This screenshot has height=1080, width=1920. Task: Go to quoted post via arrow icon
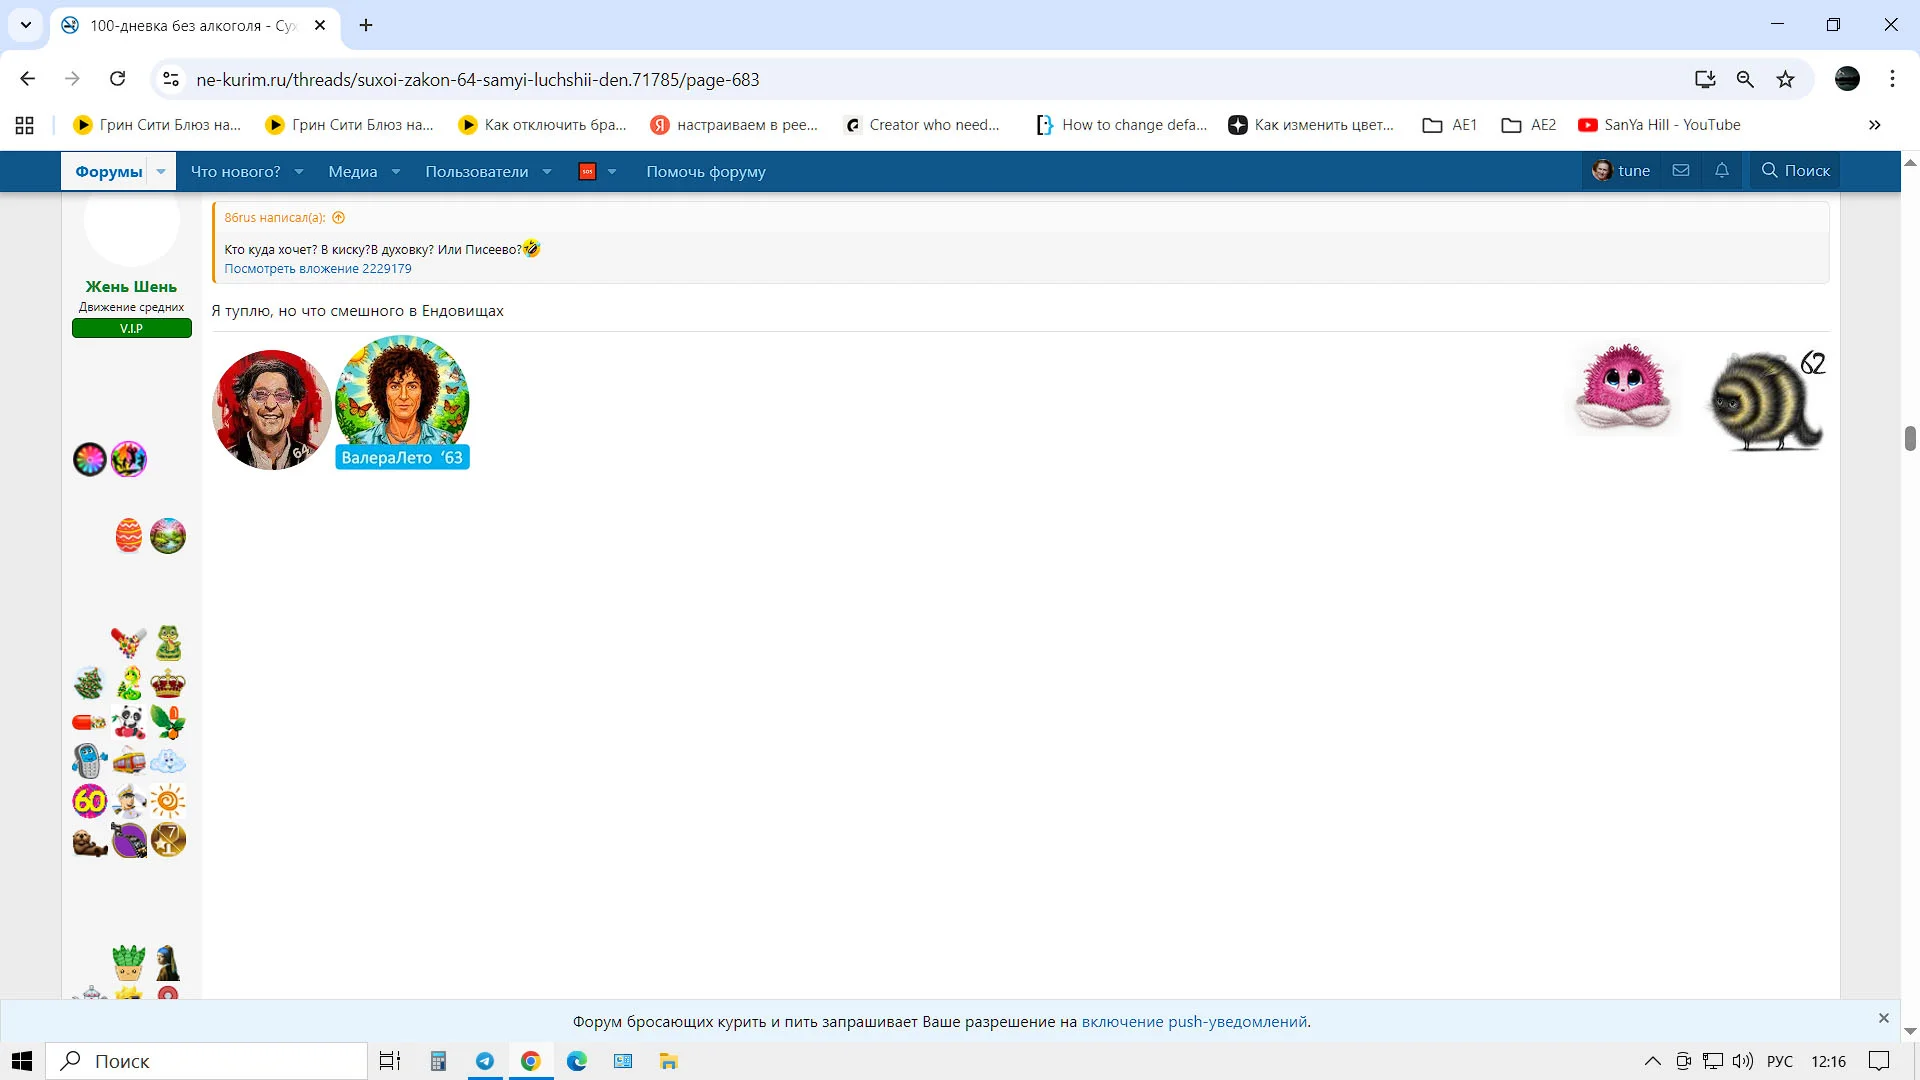coord(338,218)
